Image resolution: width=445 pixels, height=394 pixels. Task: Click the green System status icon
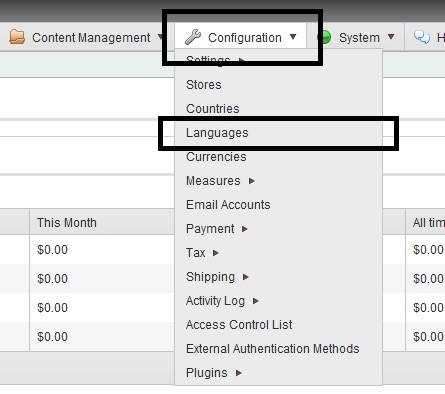point(324,37)
